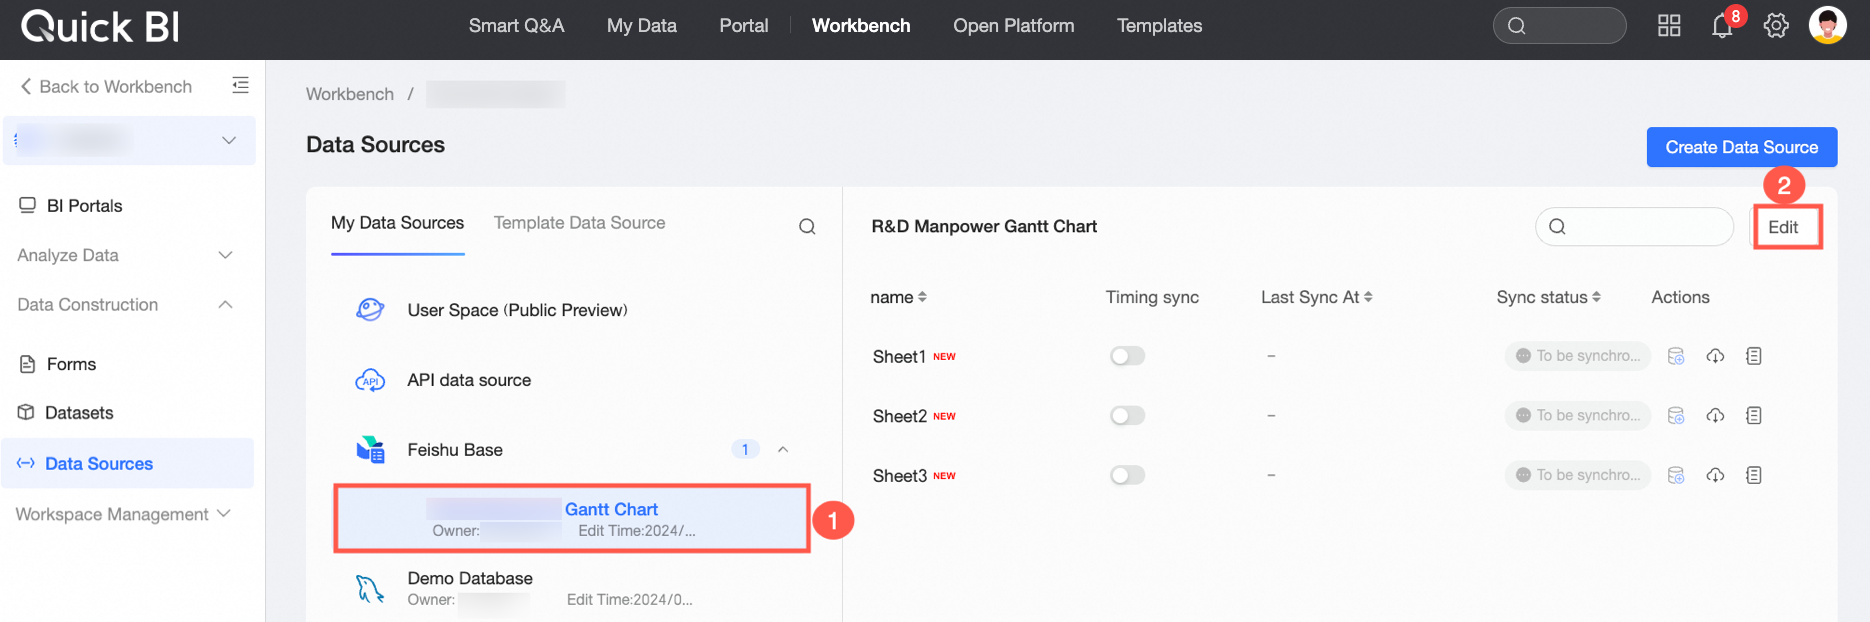Click create dataset icon for Sheet3
Viewport: 1870px width, 622px height.
(x=1676, y=475)
